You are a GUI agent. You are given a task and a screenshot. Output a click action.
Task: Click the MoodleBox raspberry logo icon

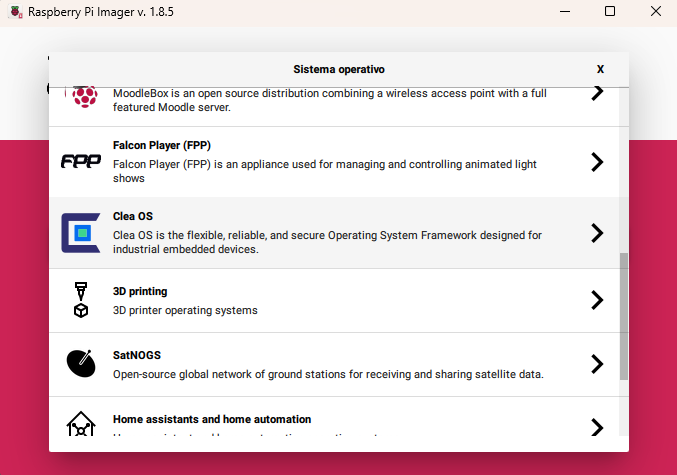click(x=85, y=97)
